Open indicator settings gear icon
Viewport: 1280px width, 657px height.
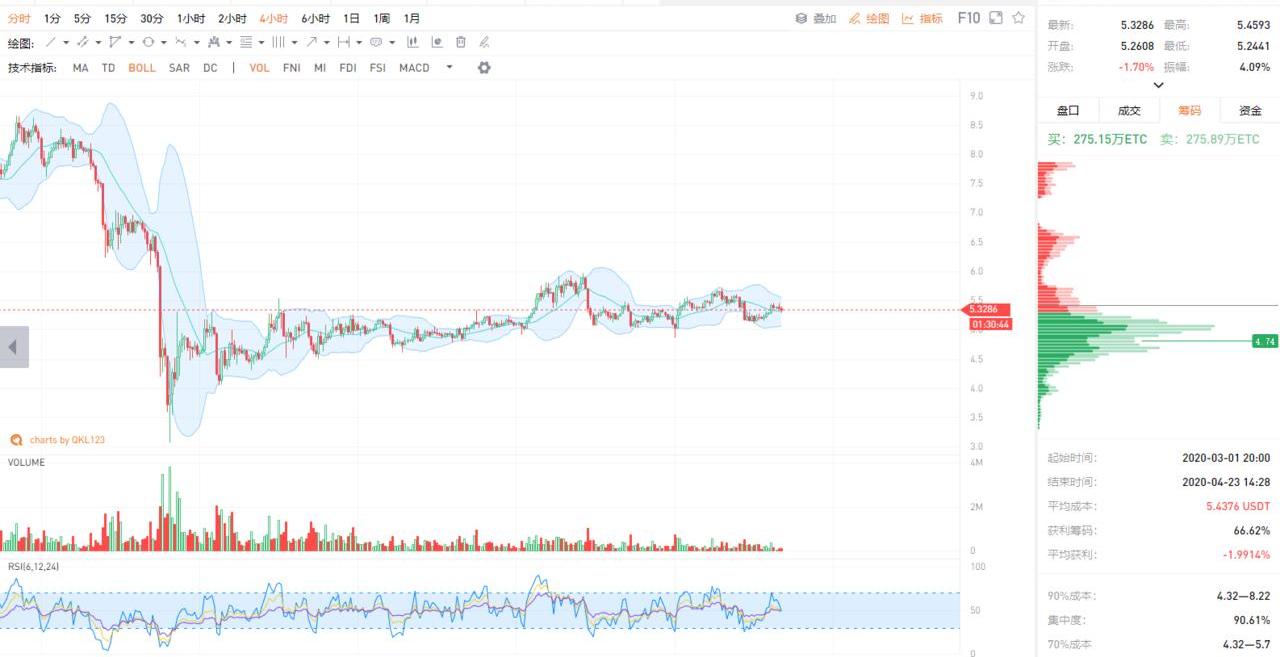(484, 68)
